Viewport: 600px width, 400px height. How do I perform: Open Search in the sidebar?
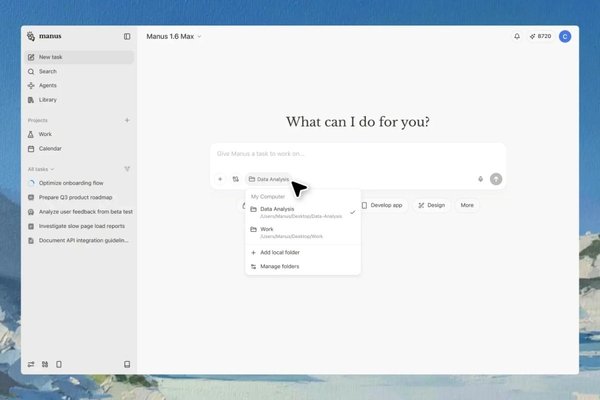79,72
